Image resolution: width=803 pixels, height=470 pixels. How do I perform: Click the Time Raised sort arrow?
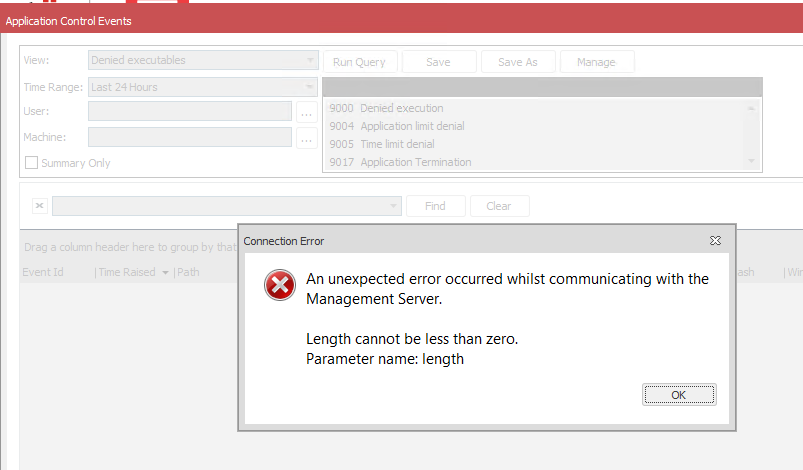[x=165, y=272]
